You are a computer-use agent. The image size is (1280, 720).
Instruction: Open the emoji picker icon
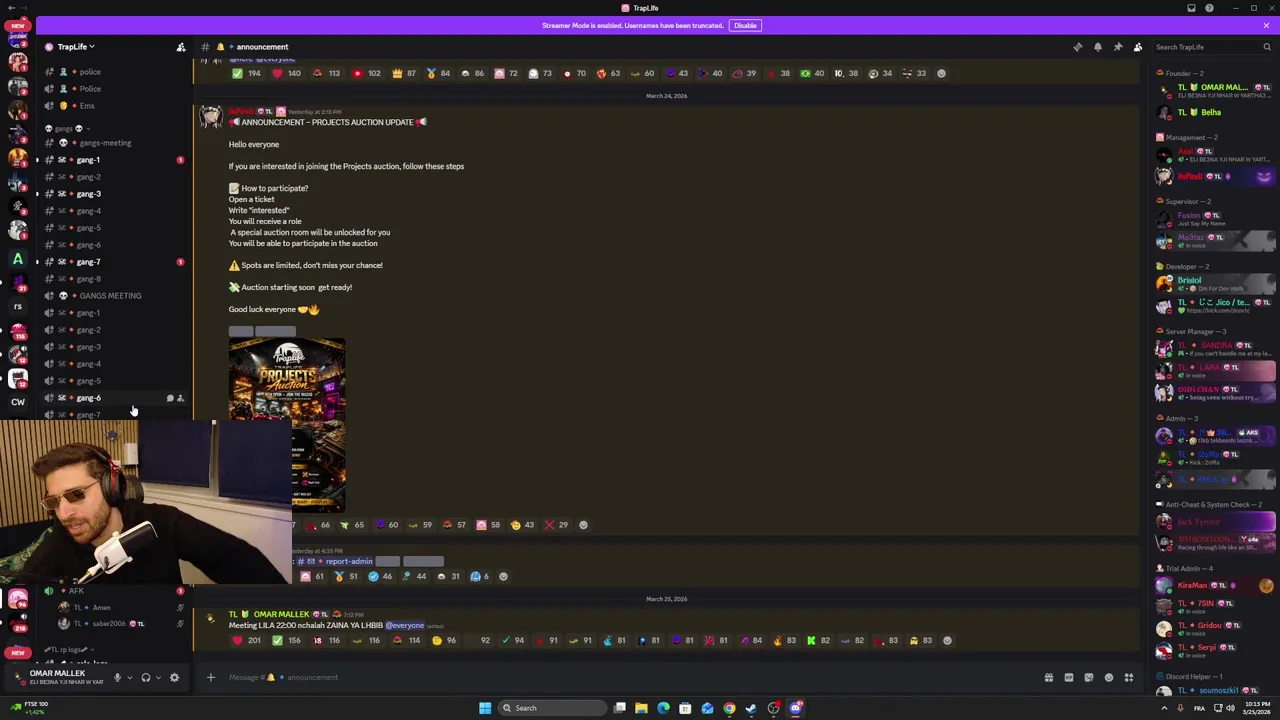(x=1108, y=677)
